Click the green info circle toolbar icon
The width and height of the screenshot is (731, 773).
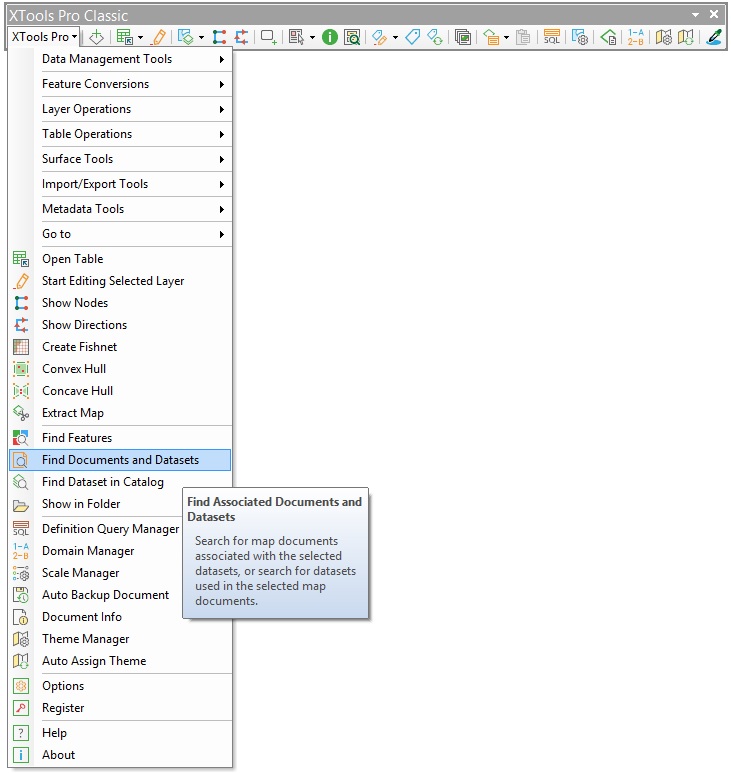tap(329, 37)
